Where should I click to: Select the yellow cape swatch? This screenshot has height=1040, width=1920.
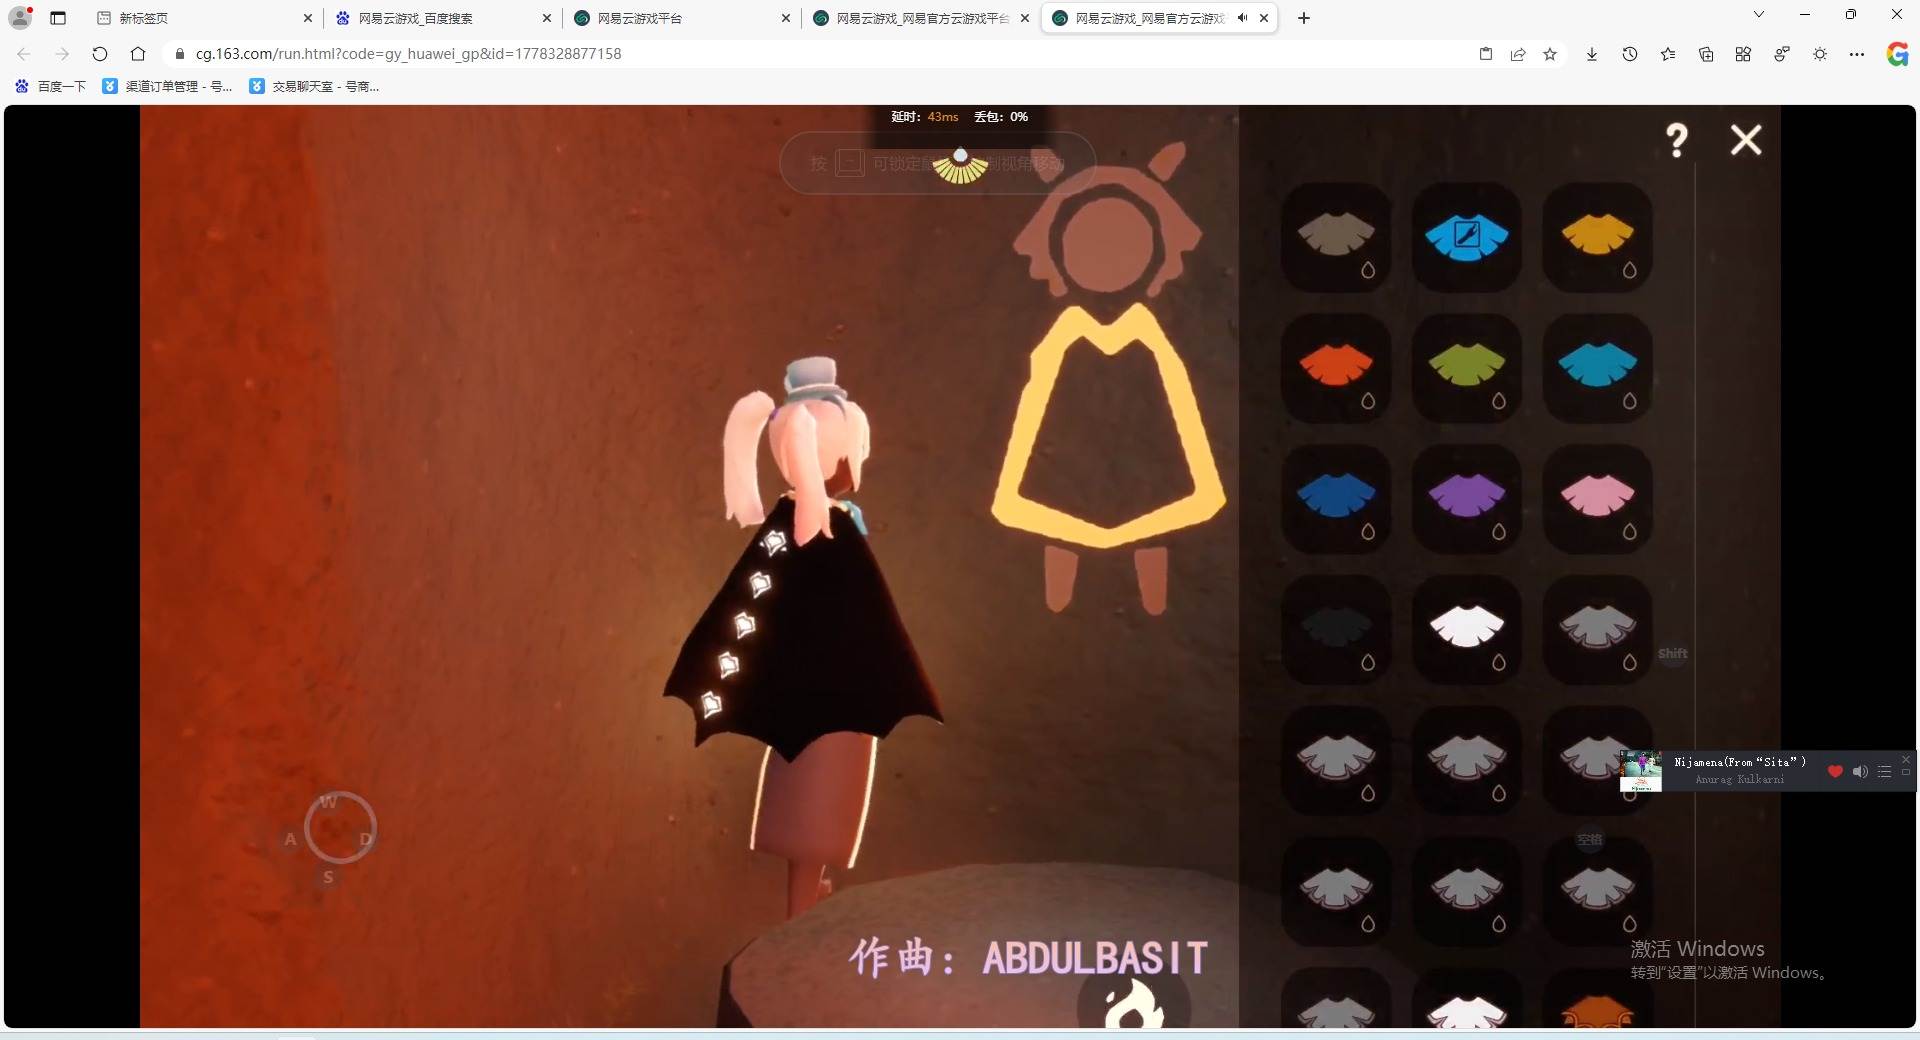click(1598, 237)
